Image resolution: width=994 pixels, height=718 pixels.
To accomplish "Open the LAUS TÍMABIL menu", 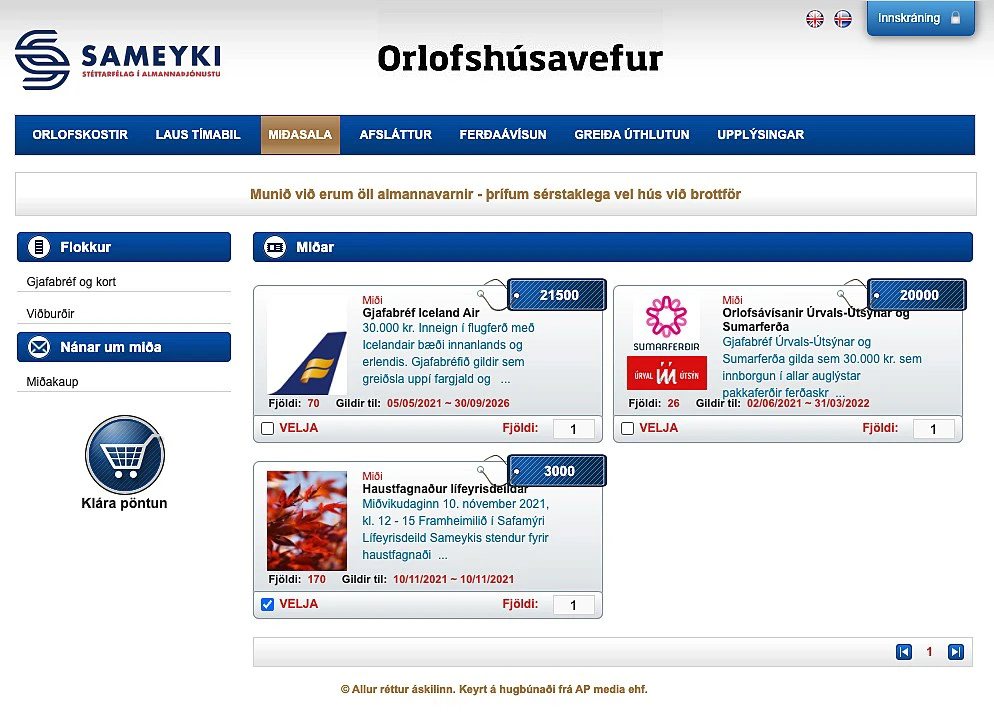I will [x=198, y=135].
